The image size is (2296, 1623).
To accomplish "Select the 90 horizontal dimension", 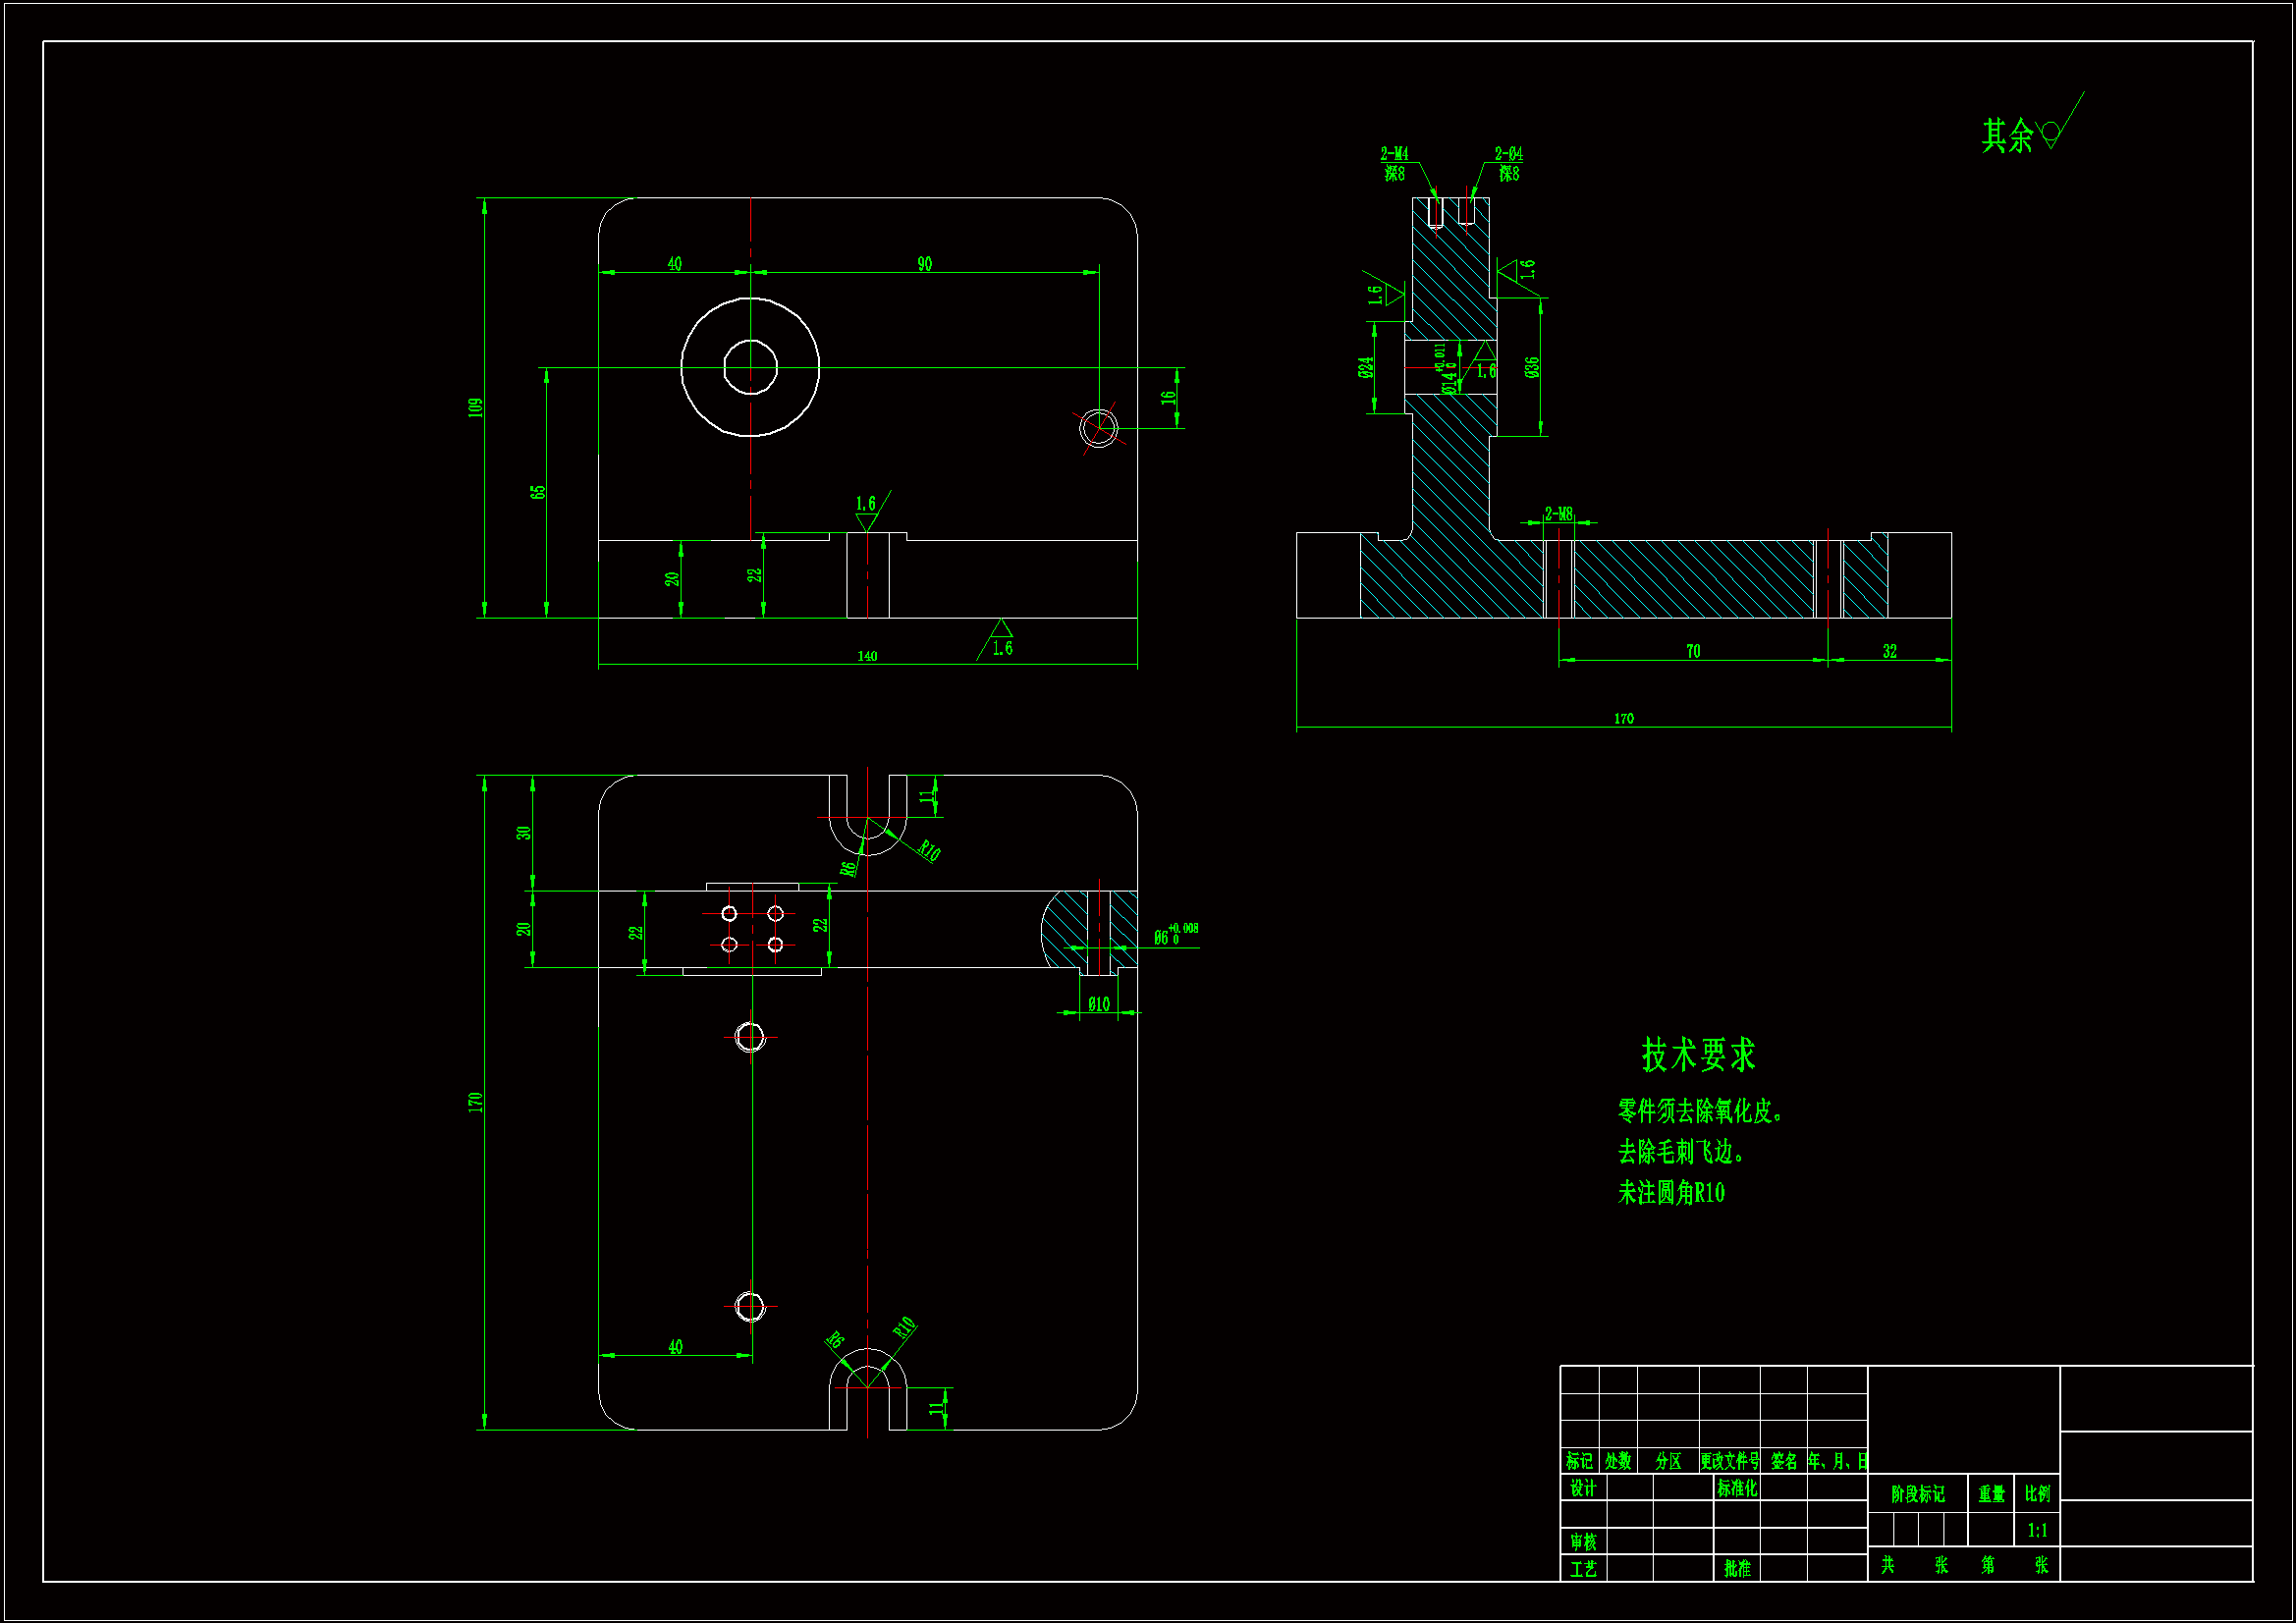I will pos(924,264).
